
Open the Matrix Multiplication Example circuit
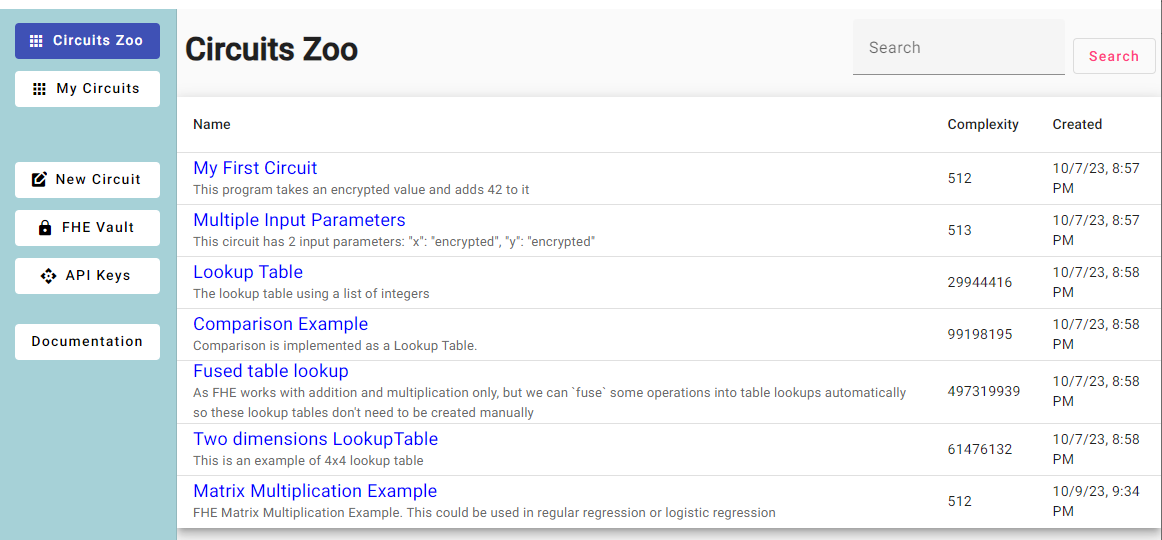315,491
